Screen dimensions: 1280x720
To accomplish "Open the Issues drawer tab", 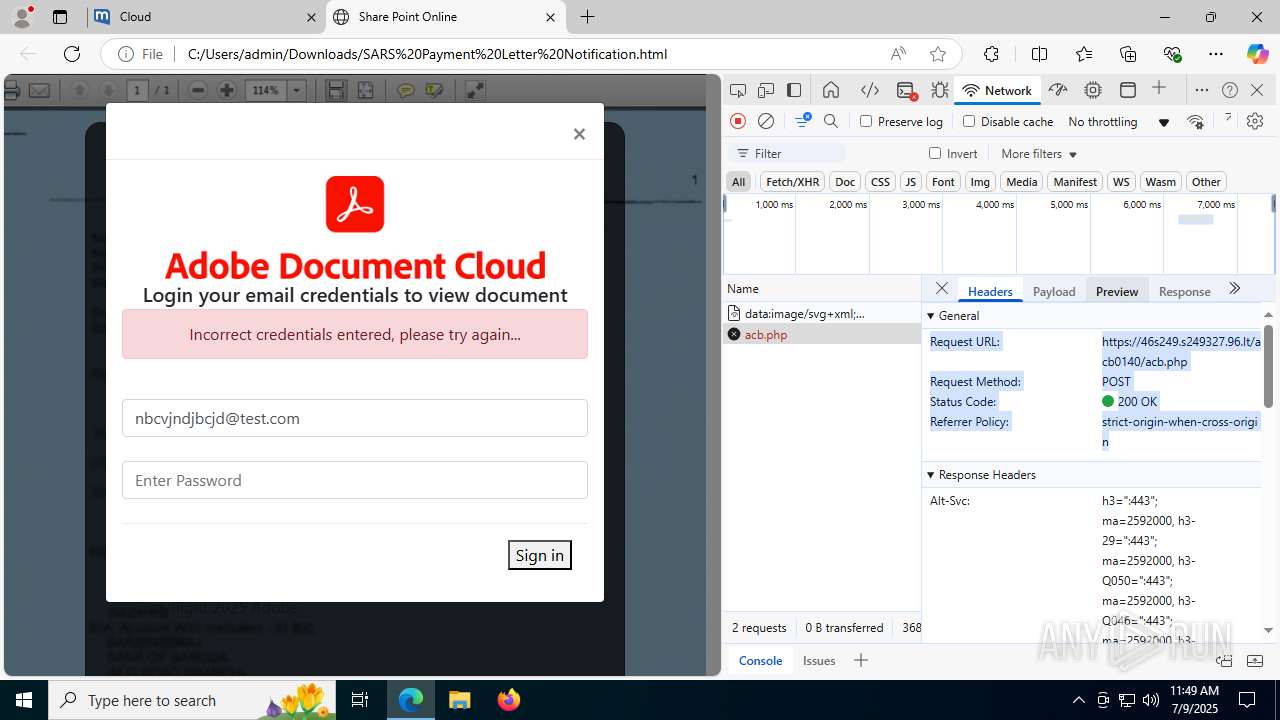I will click(x=819, y=660).
